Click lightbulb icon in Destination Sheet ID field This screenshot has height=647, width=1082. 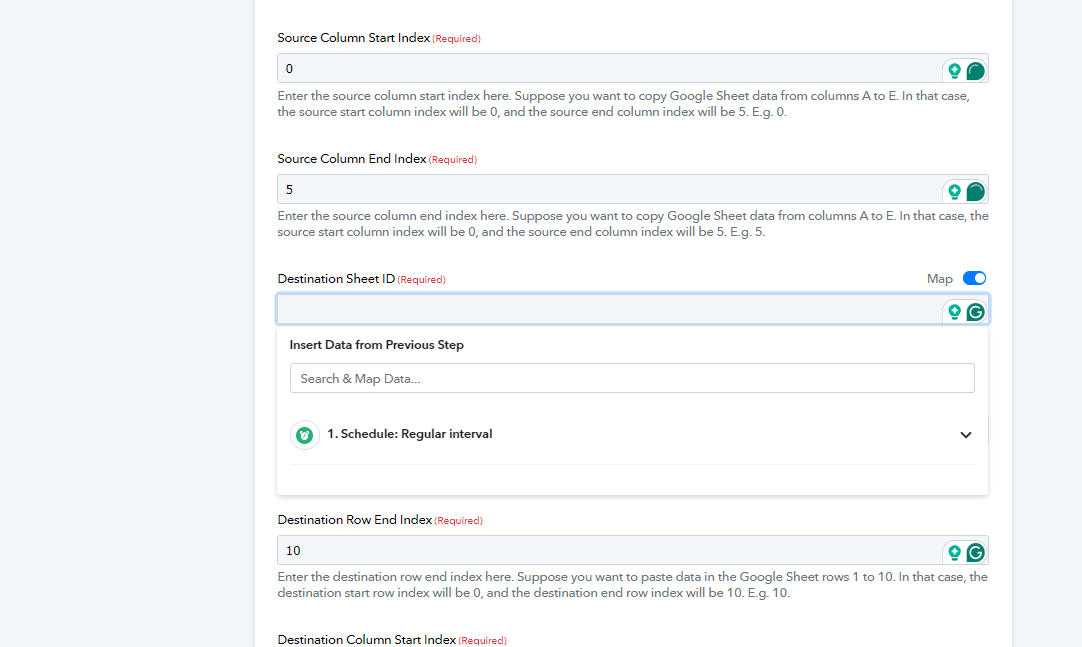pos(954,312)
